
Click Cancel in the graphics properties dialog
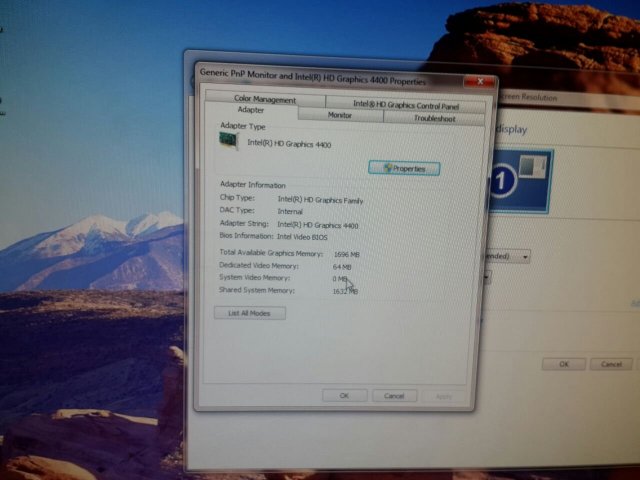click(x=394, y=396)
